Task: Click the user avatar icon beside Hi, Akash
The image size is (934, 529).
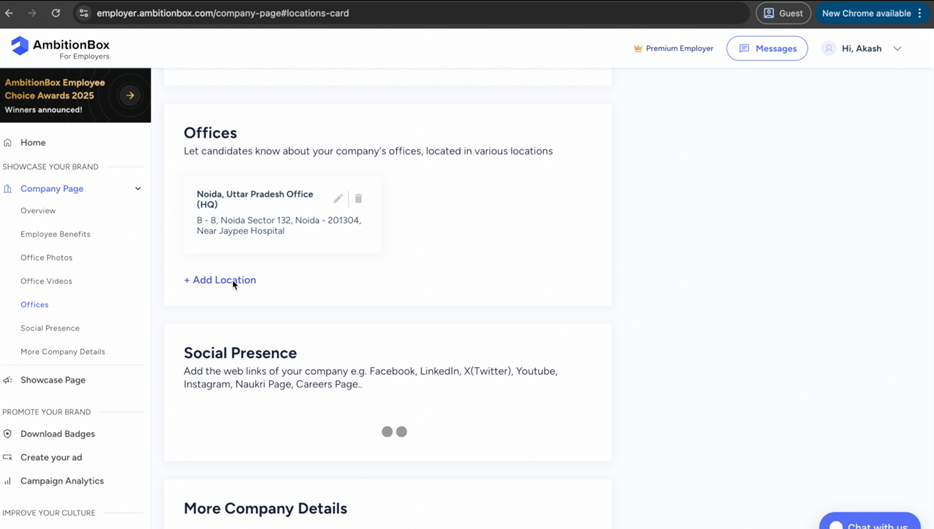Action: click(x=828, y=48)
